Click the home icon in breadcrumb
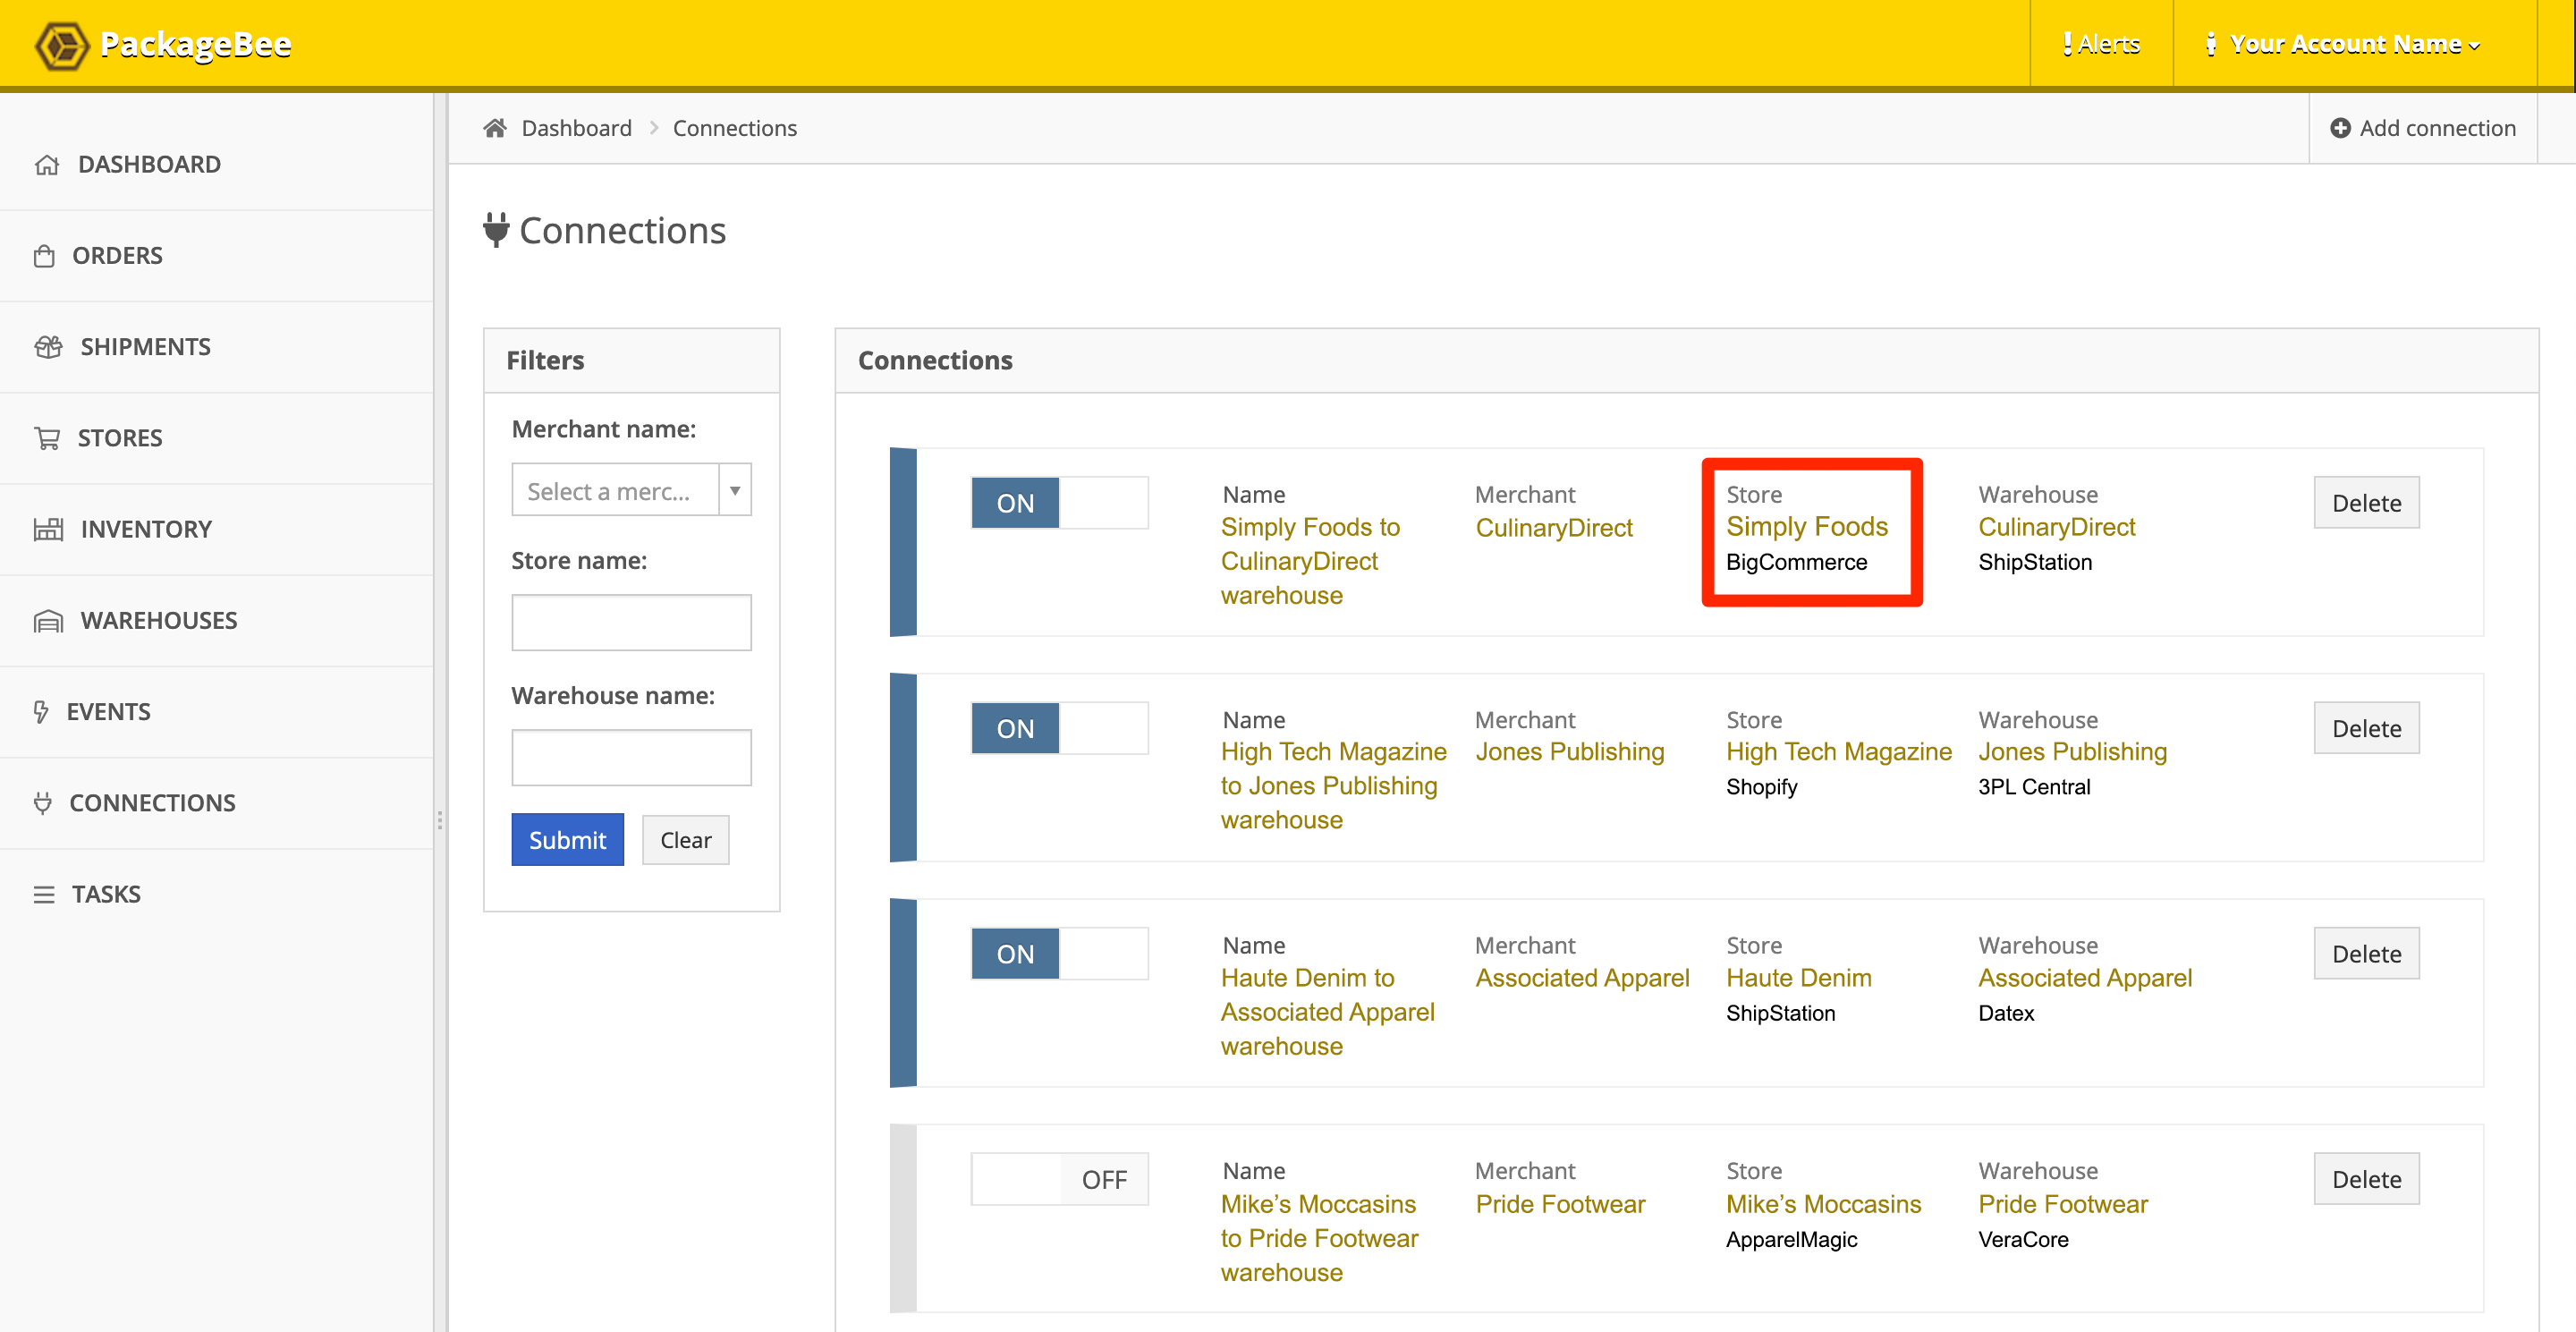This screenshot has width=2576, height=1332. [x=494, y=128]
